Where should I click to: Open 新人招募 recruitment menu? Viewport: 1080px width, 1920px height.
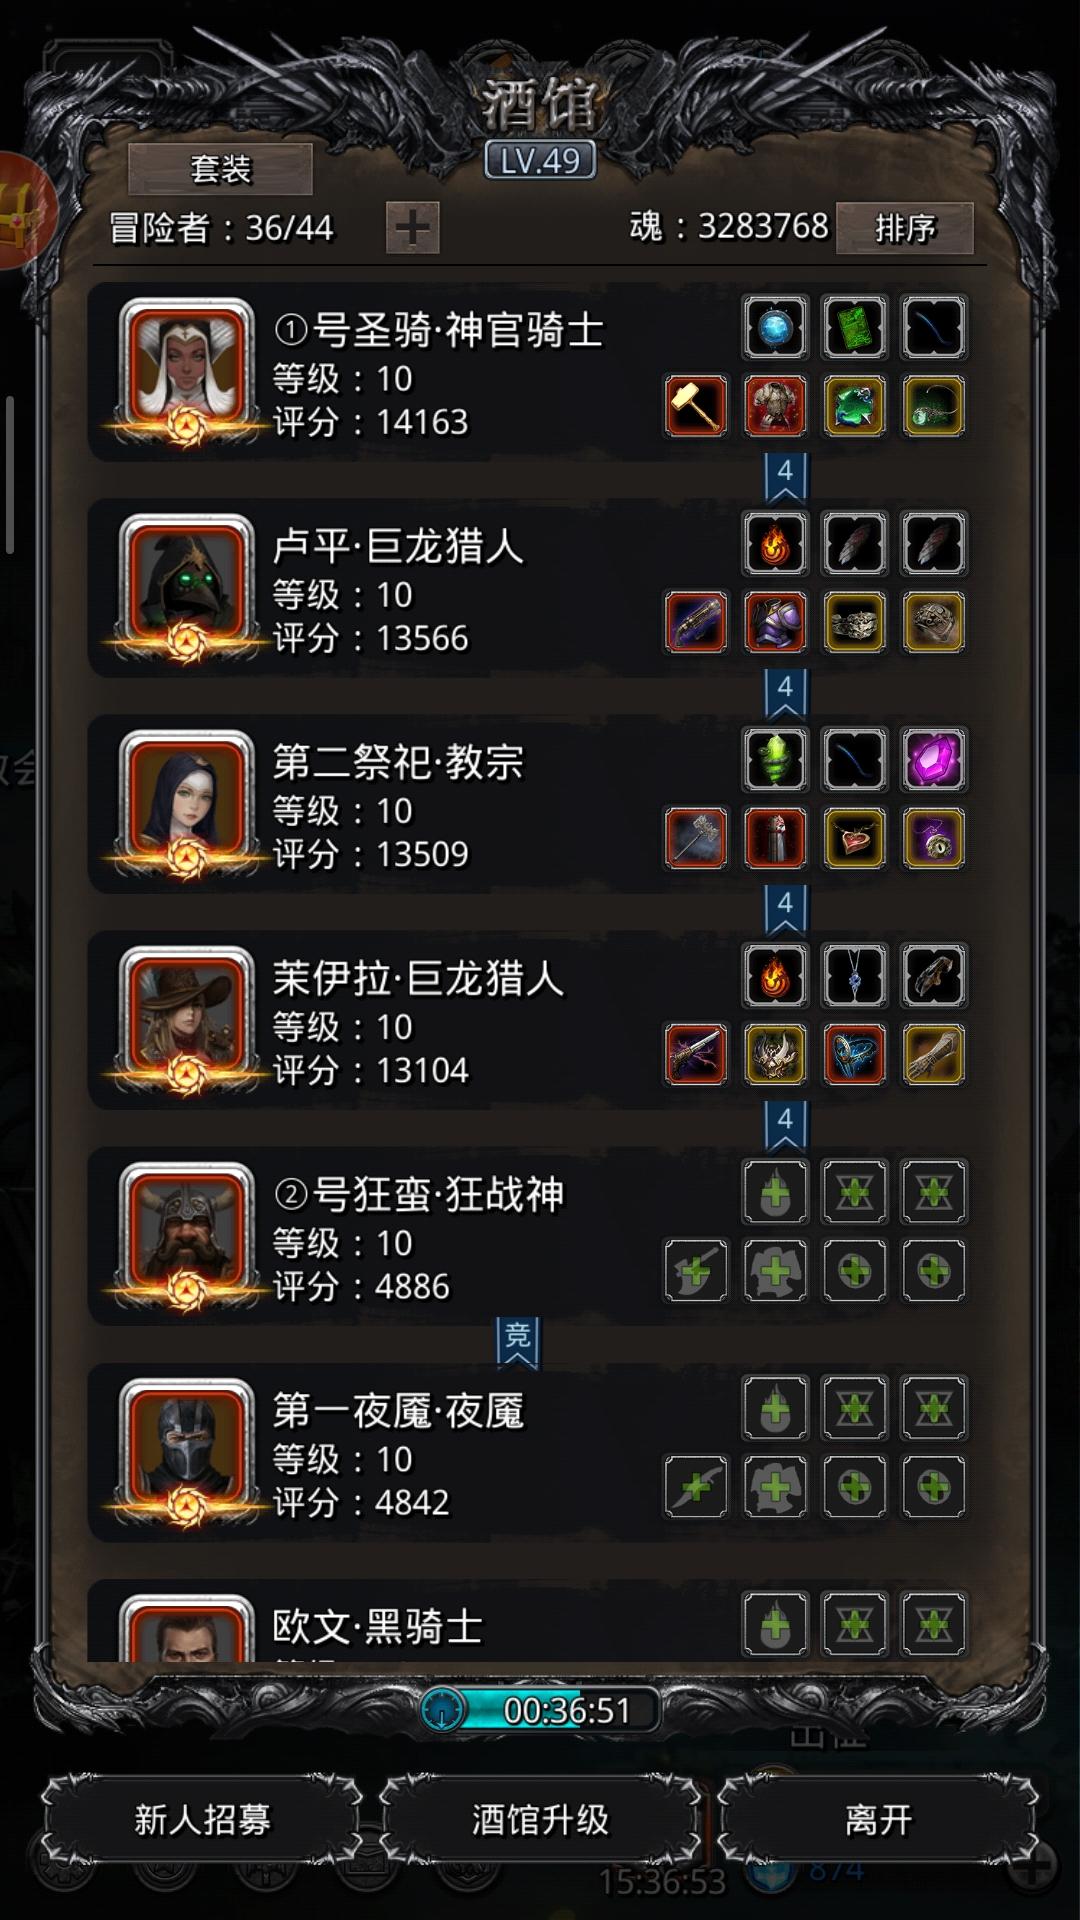point(202,1819)
